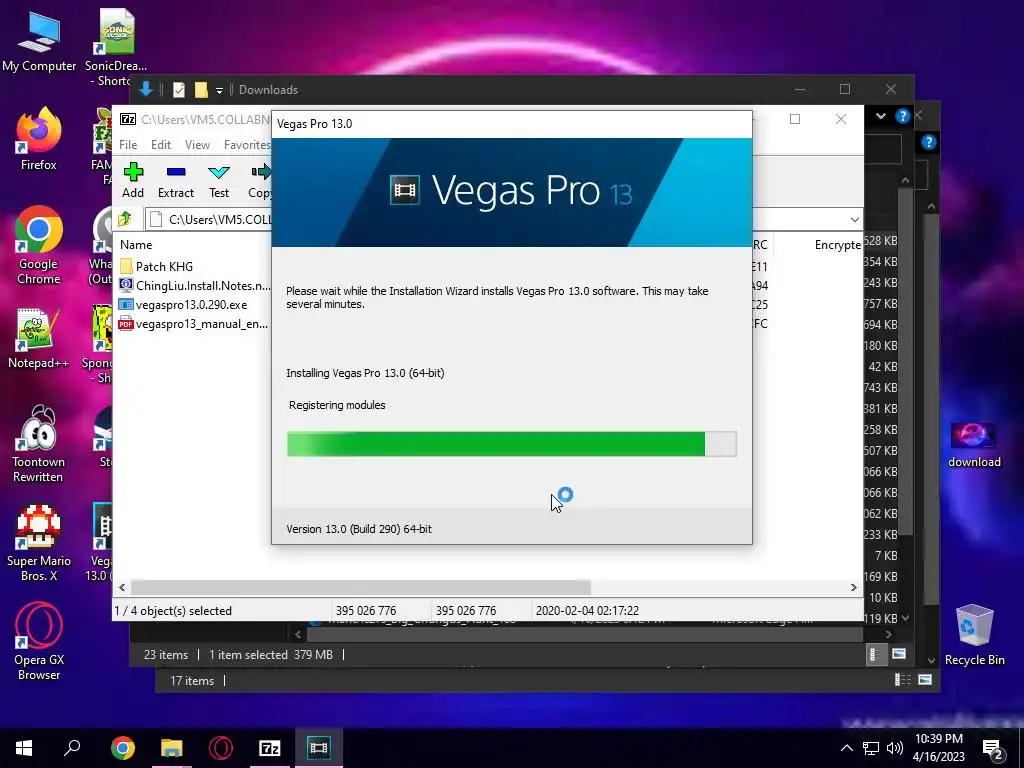
Task: Open the View menu in 7-Zip
Action: pyautogui.click(x=197, y=145)
